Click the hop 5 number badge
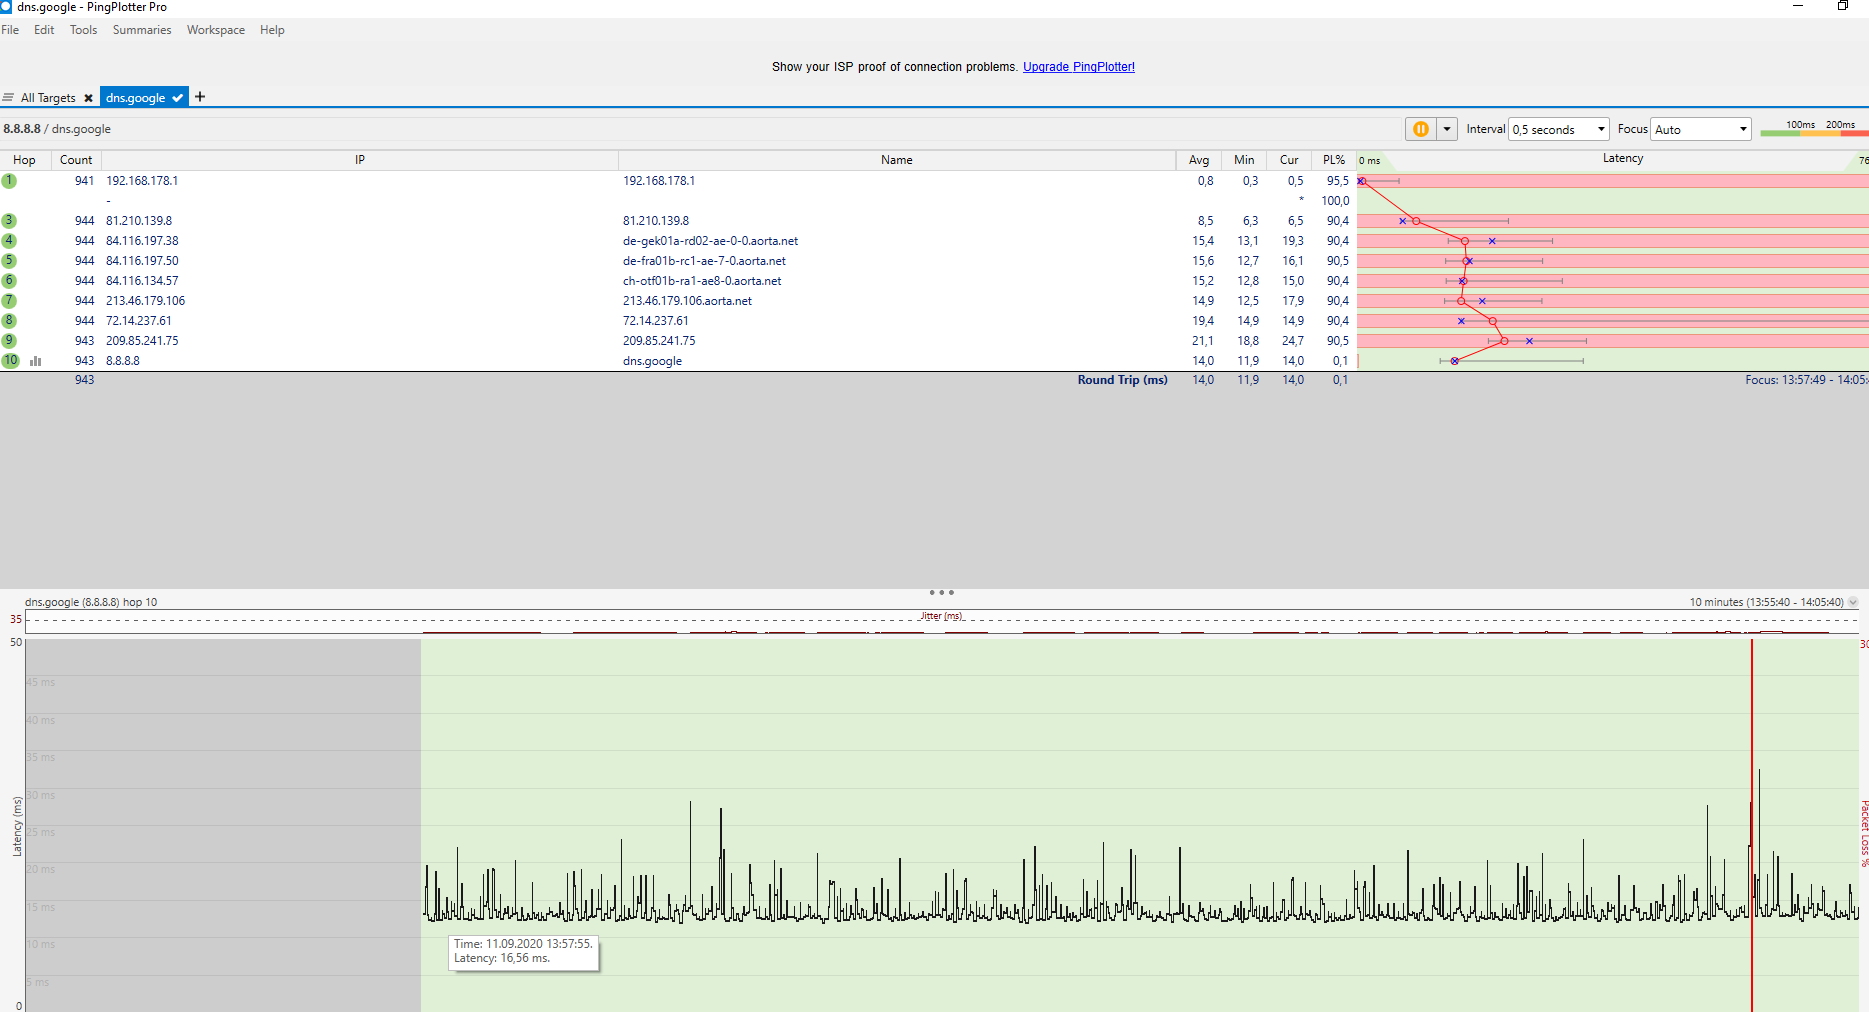The width and height of the screenshot is (1869, 1012). pyautogui.click(x=9, y=261)
